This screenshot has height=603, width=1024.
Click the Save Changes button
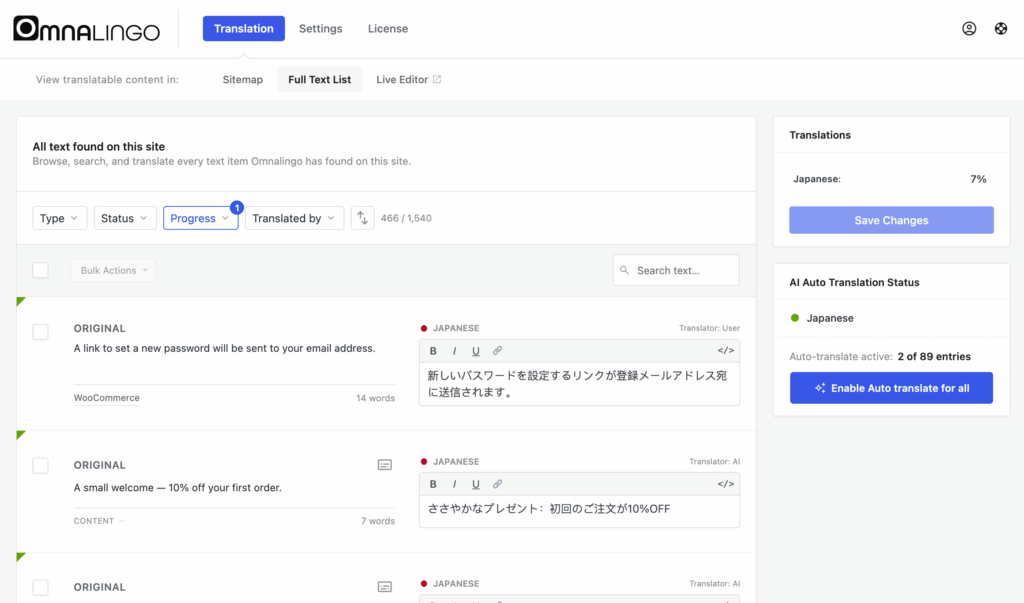891,220
